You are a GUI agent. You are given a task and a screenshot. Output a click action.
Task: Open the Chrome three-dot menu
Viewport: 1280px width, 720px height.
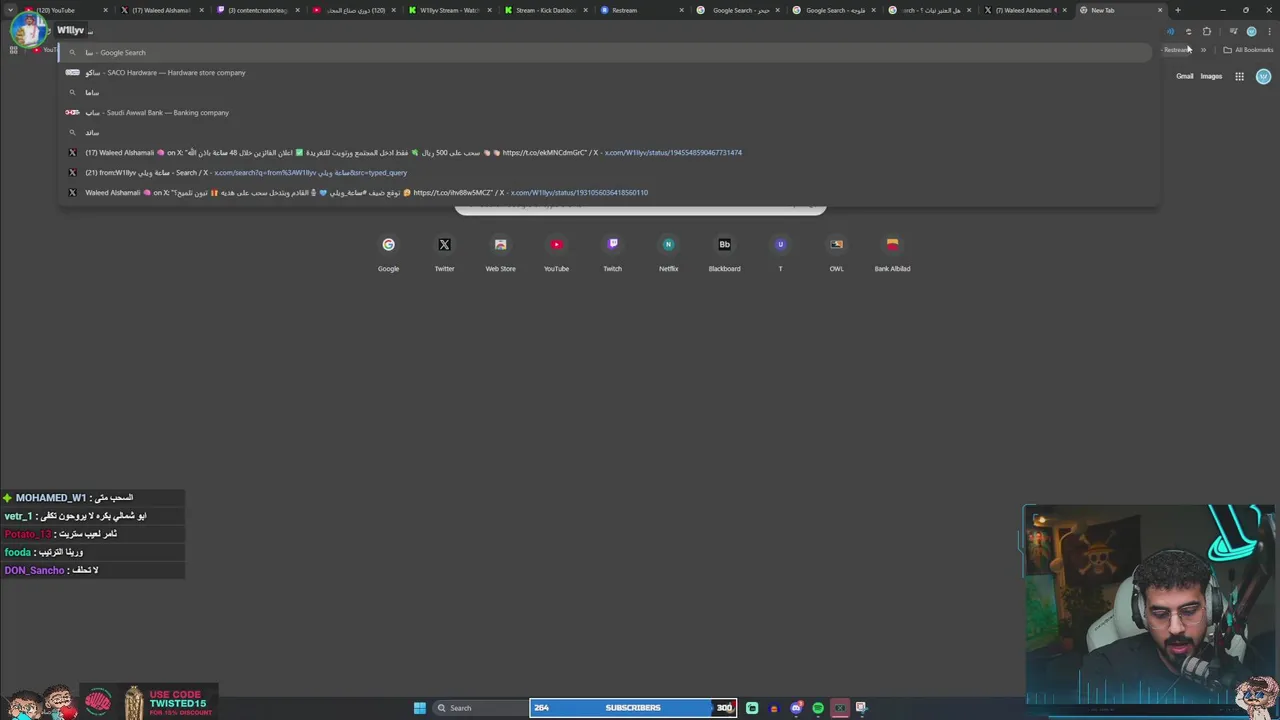(1269, 31)
